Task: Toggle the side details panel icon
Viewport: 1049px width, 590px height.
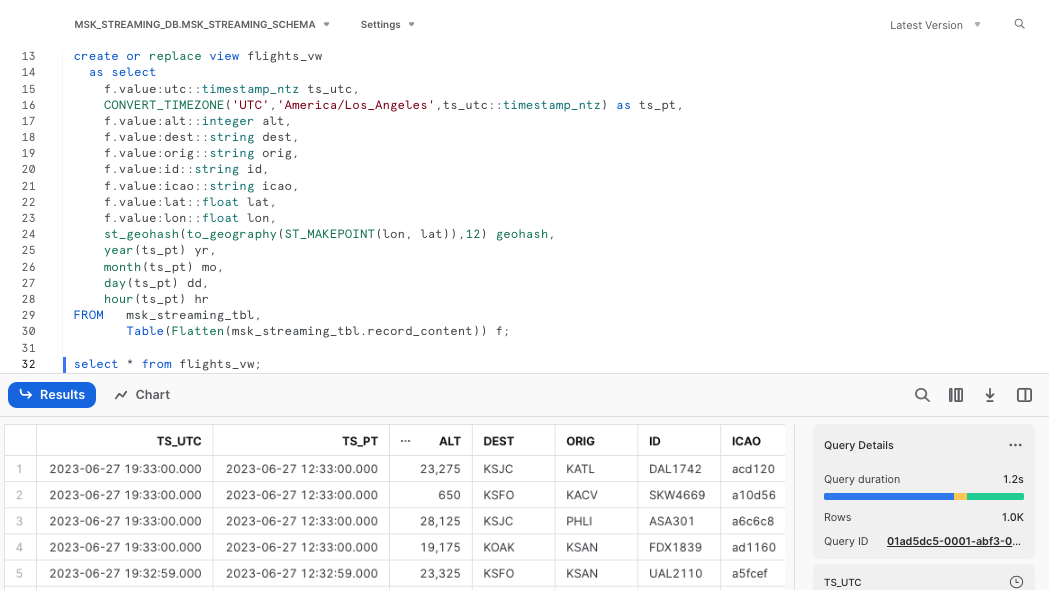Action: (1024, 395)
